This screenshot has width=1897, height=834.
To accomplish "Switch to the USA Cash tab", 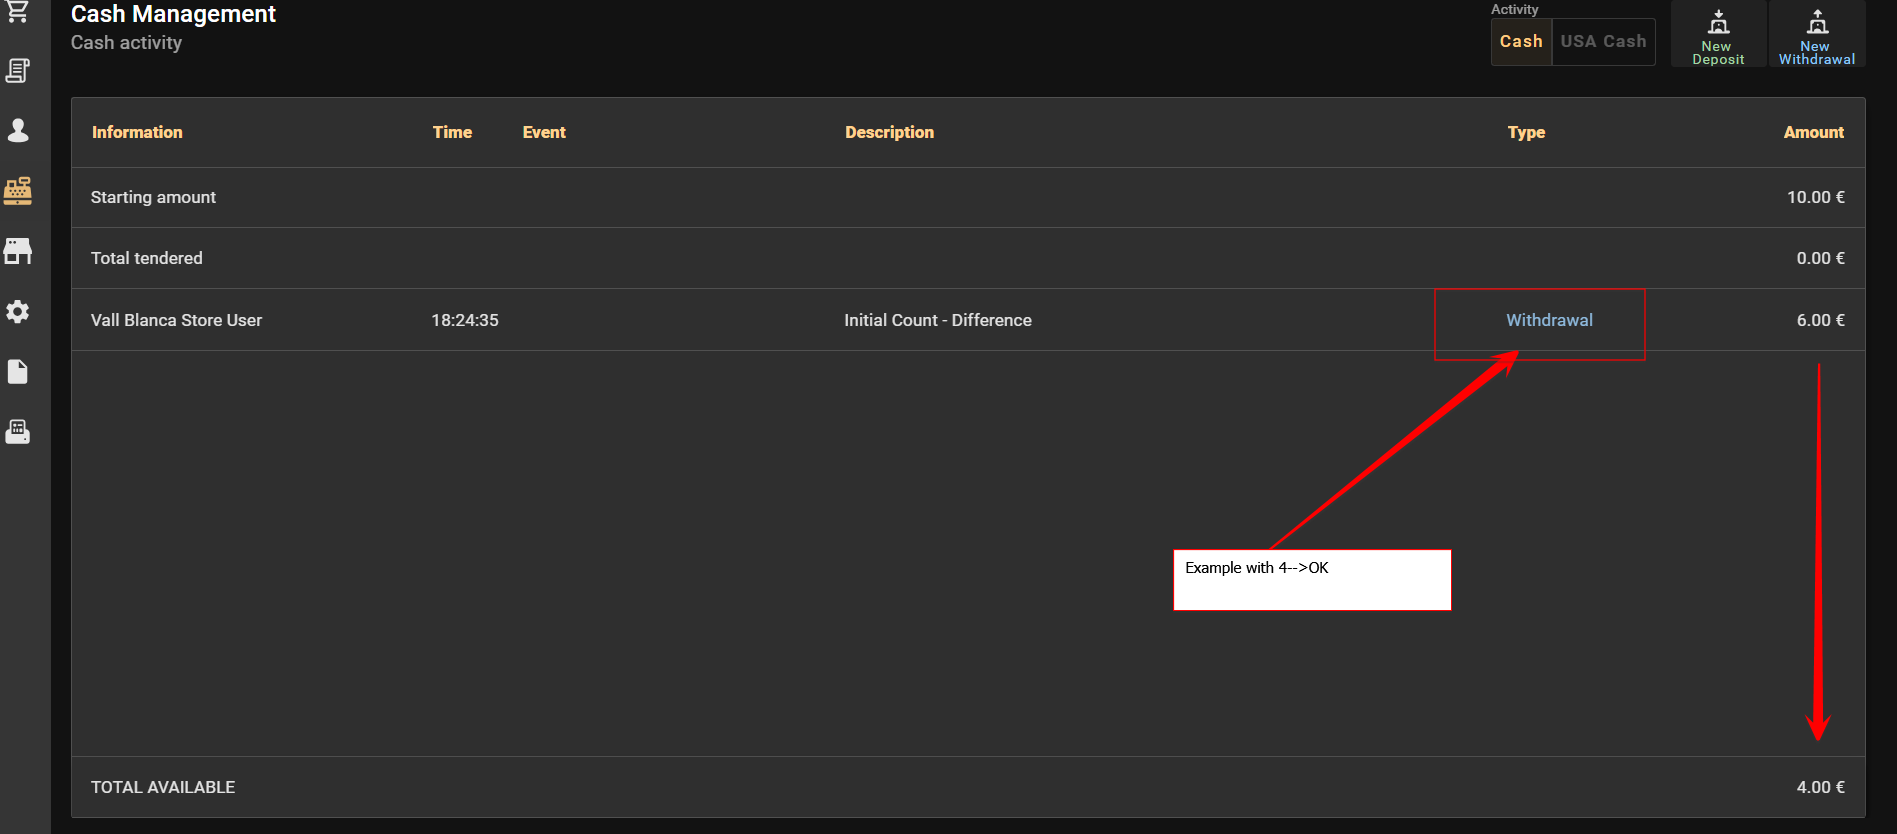I will click(x=1603, y=42).
